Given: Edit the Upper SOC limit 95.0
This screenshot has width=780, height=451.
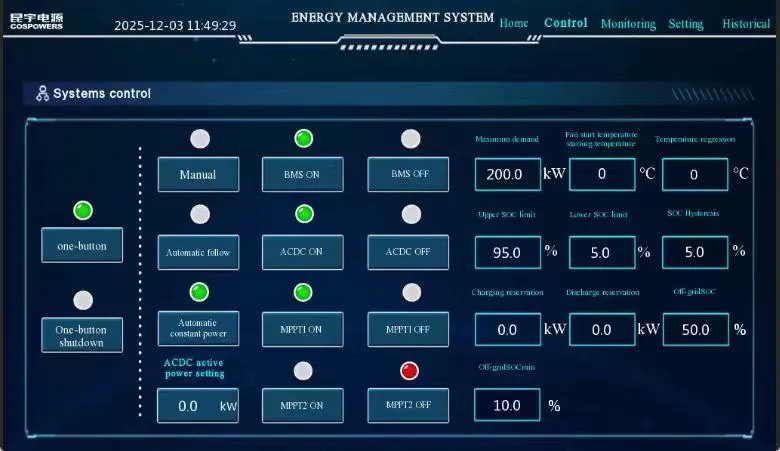Looking at the screenshot, I should pos(507,253).
